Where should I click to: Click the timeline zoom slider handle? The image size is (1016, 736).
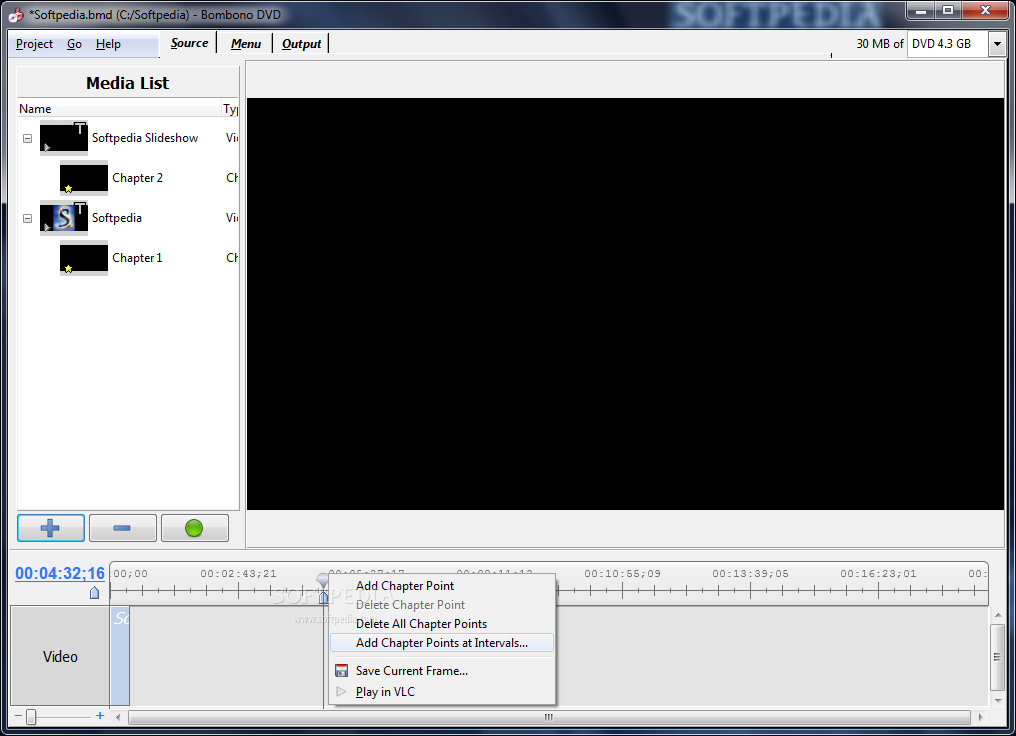coord(30,717)
